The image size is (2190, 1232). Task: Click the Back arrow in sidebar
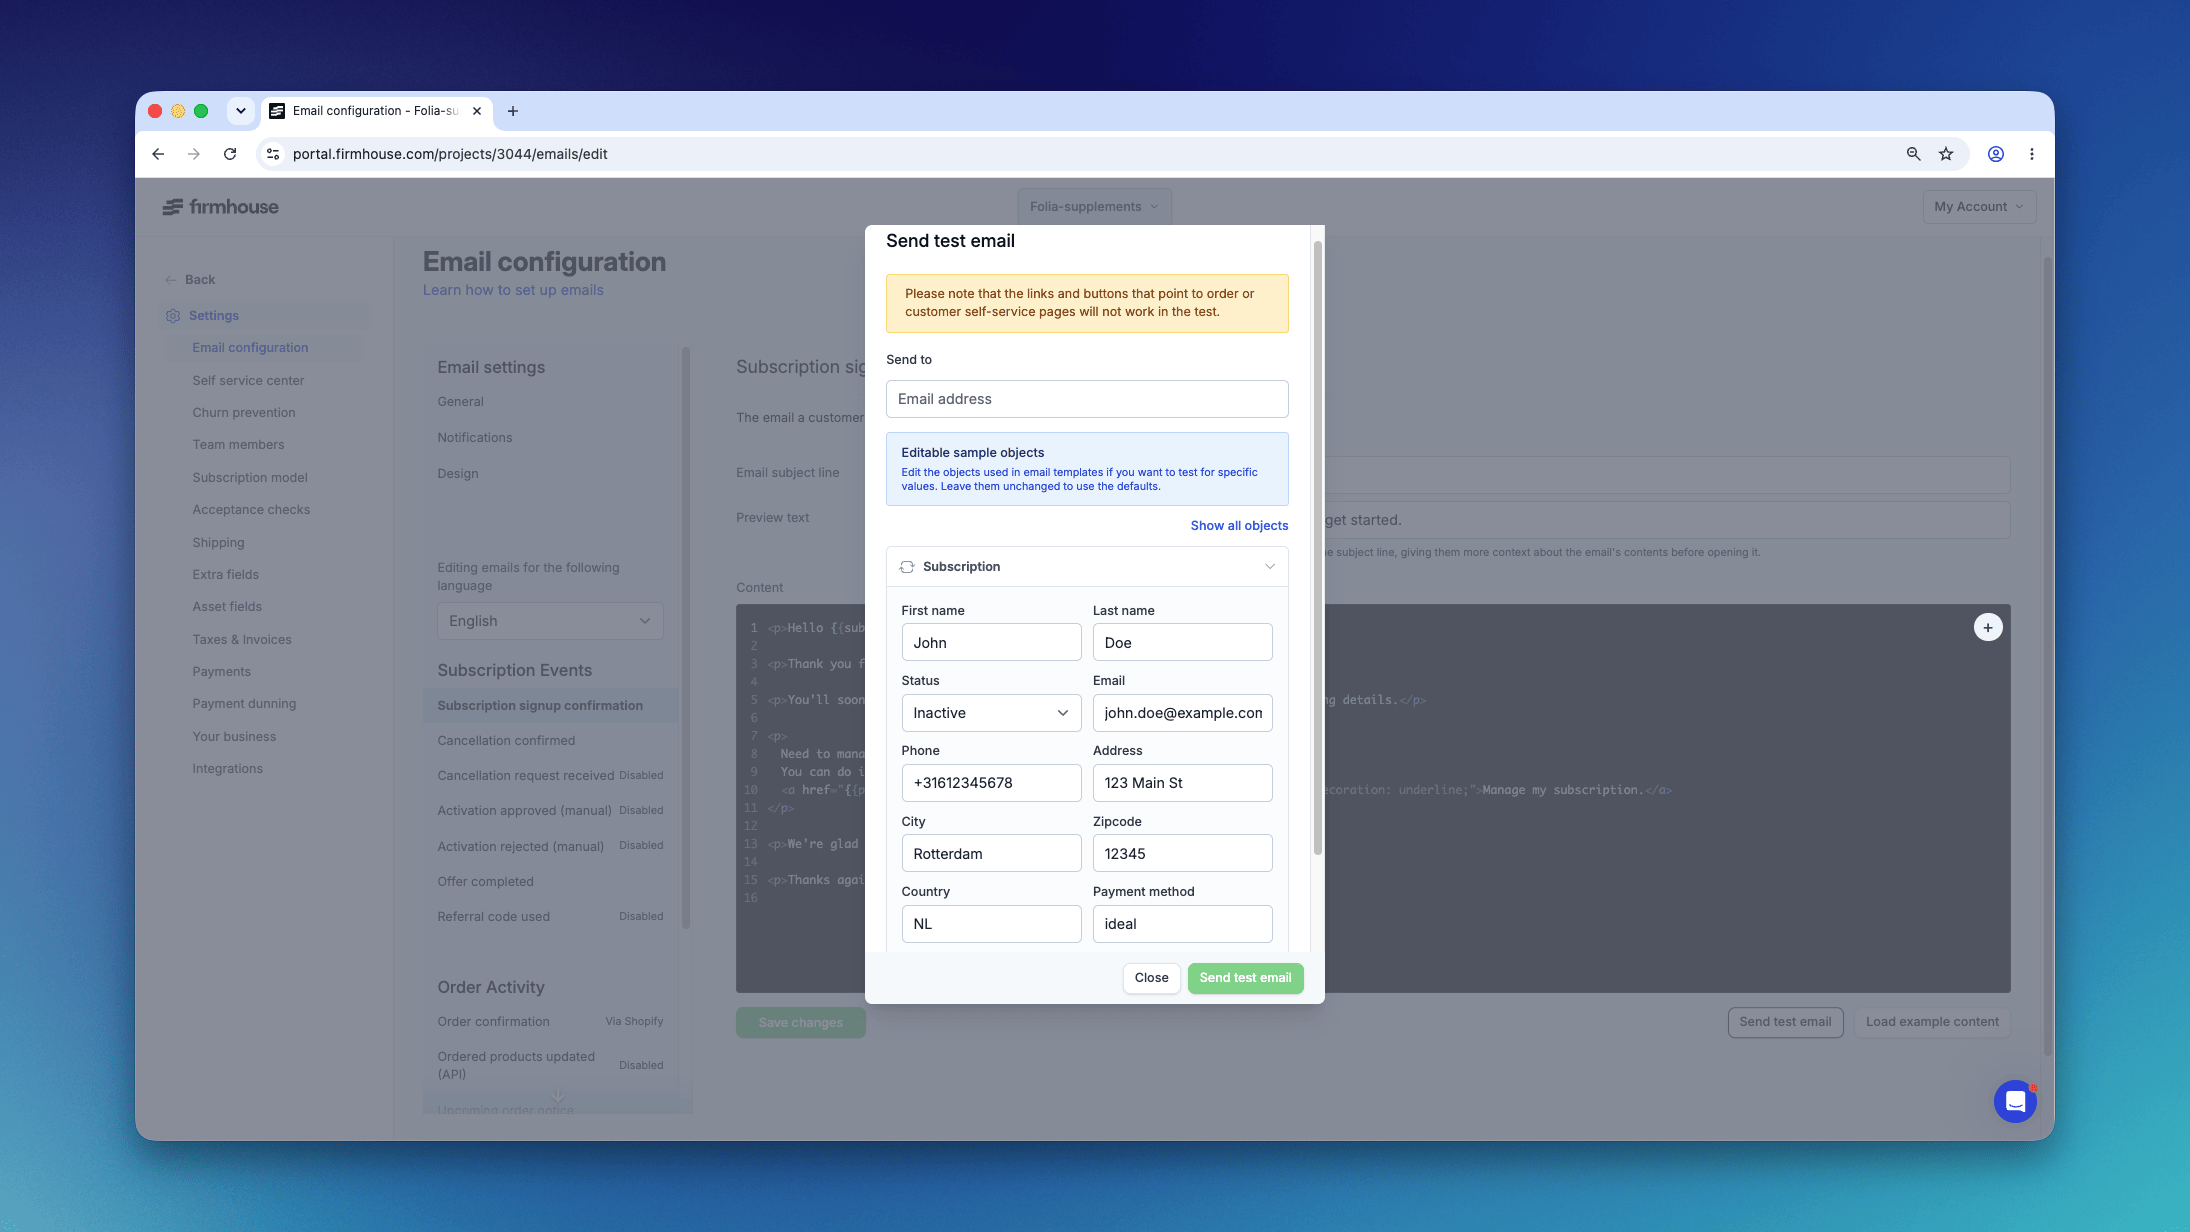coord(171,280)
